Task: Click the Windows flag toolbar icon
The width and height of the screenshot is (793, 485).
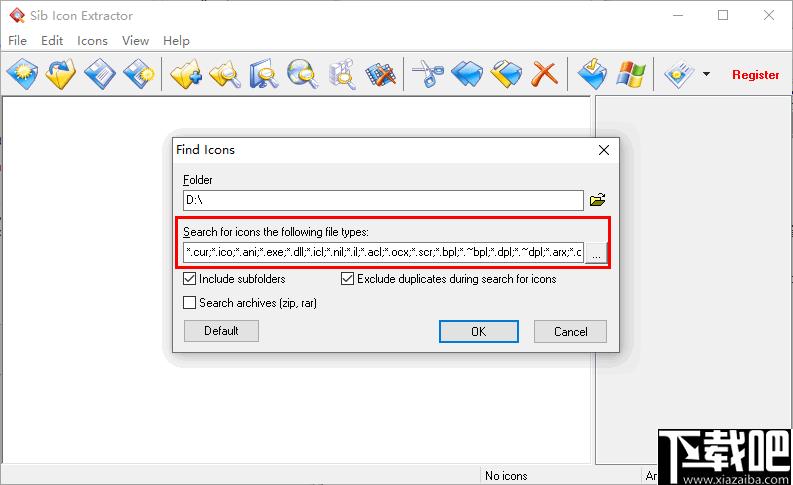Action: [631, 74]
